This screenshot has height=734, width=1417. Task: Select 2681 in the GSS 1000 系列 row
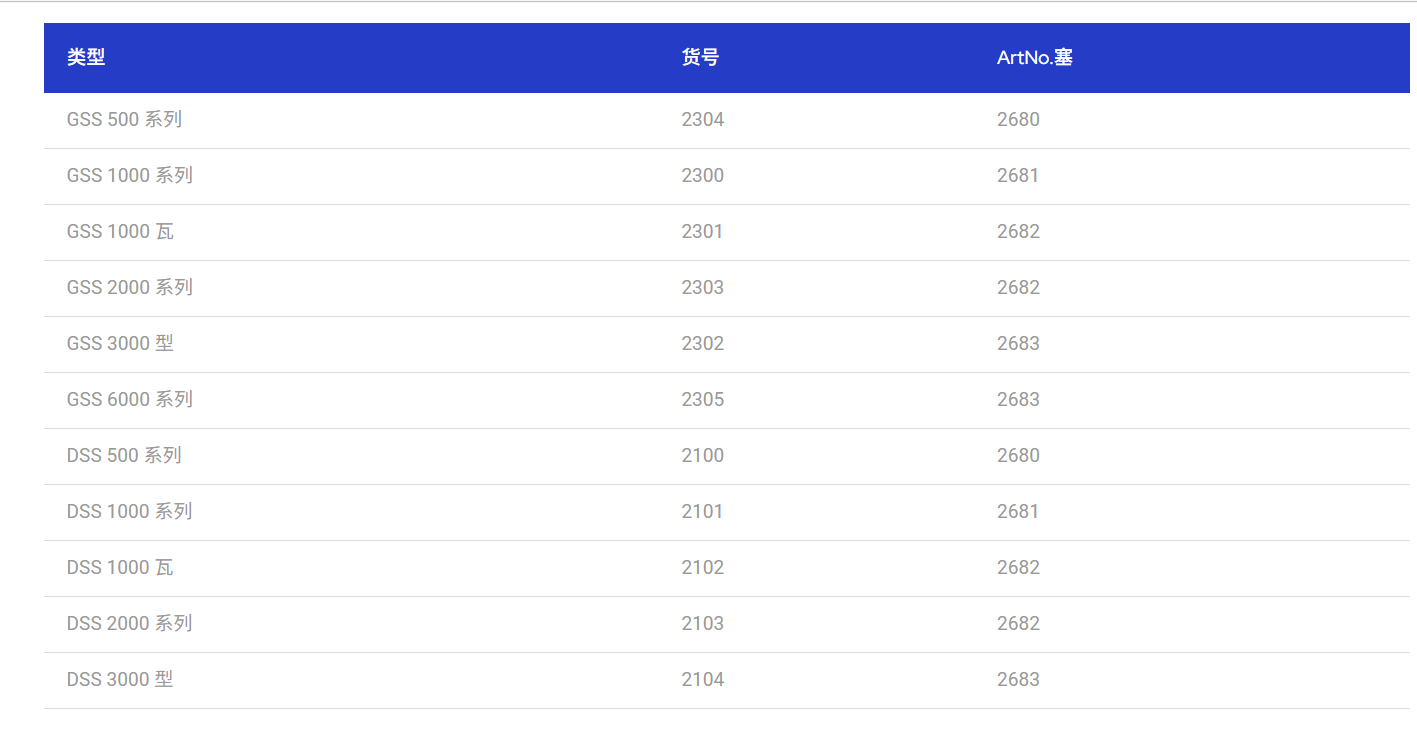pos(1018,176)
